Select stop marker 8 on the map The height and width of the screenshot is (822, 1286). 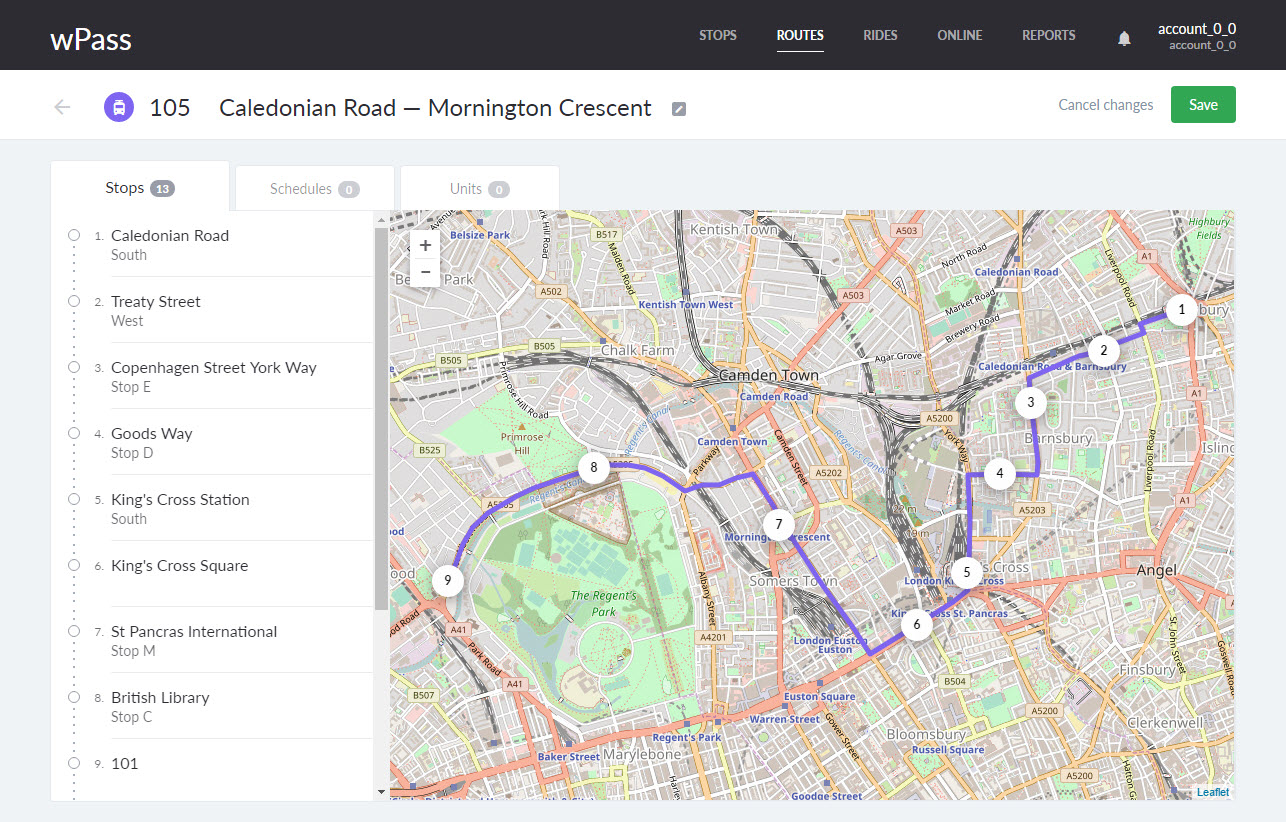[594, 467]
